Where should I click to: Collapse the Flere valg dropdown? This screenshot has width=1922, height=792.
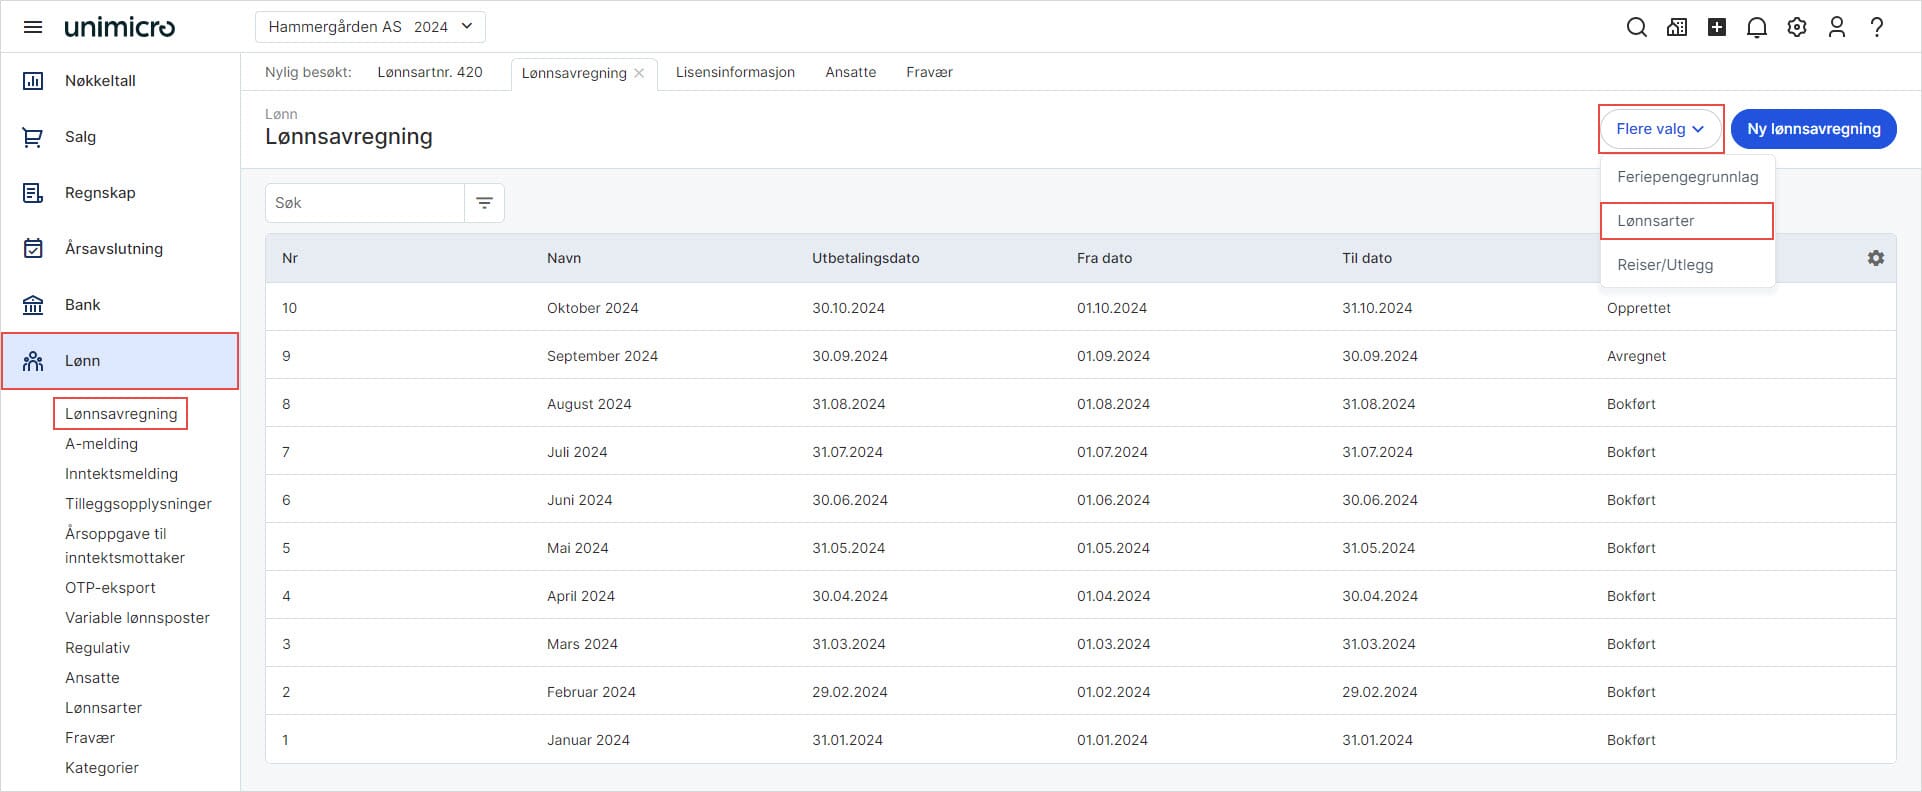(1660, 129)
